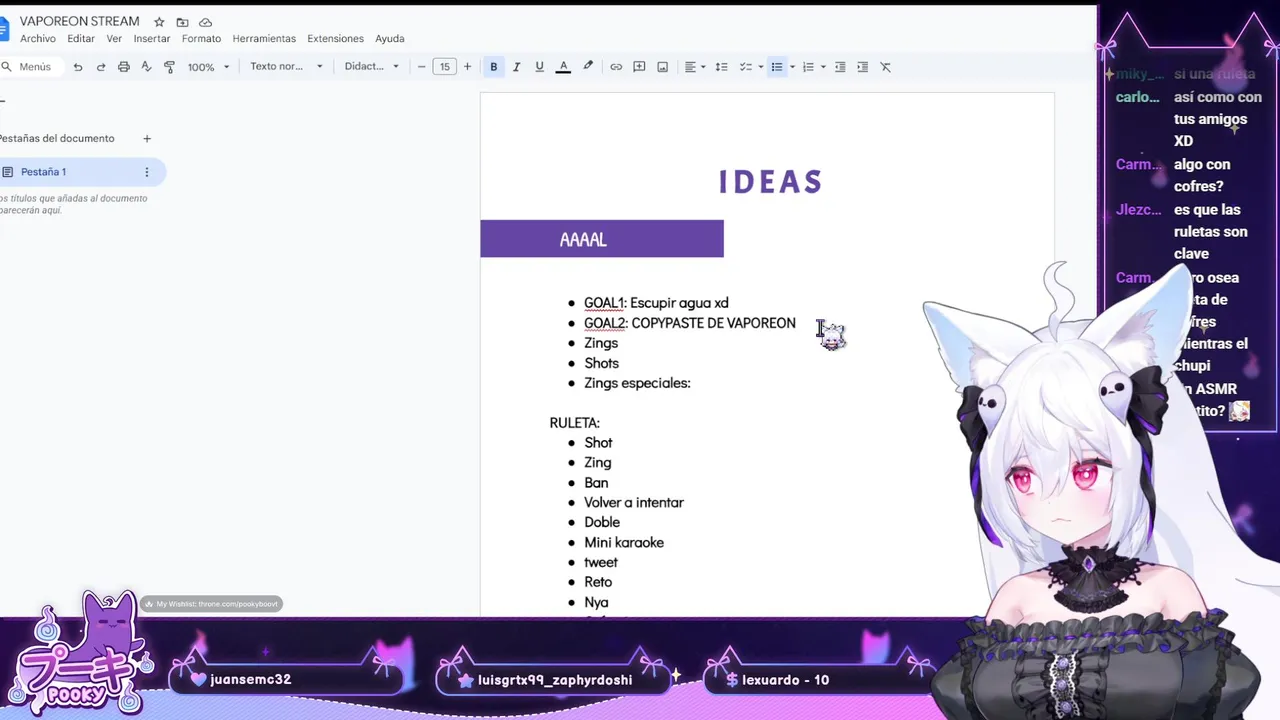Open the Extensiones menu
Screen dimensions: 1280x720
(335, 39)
